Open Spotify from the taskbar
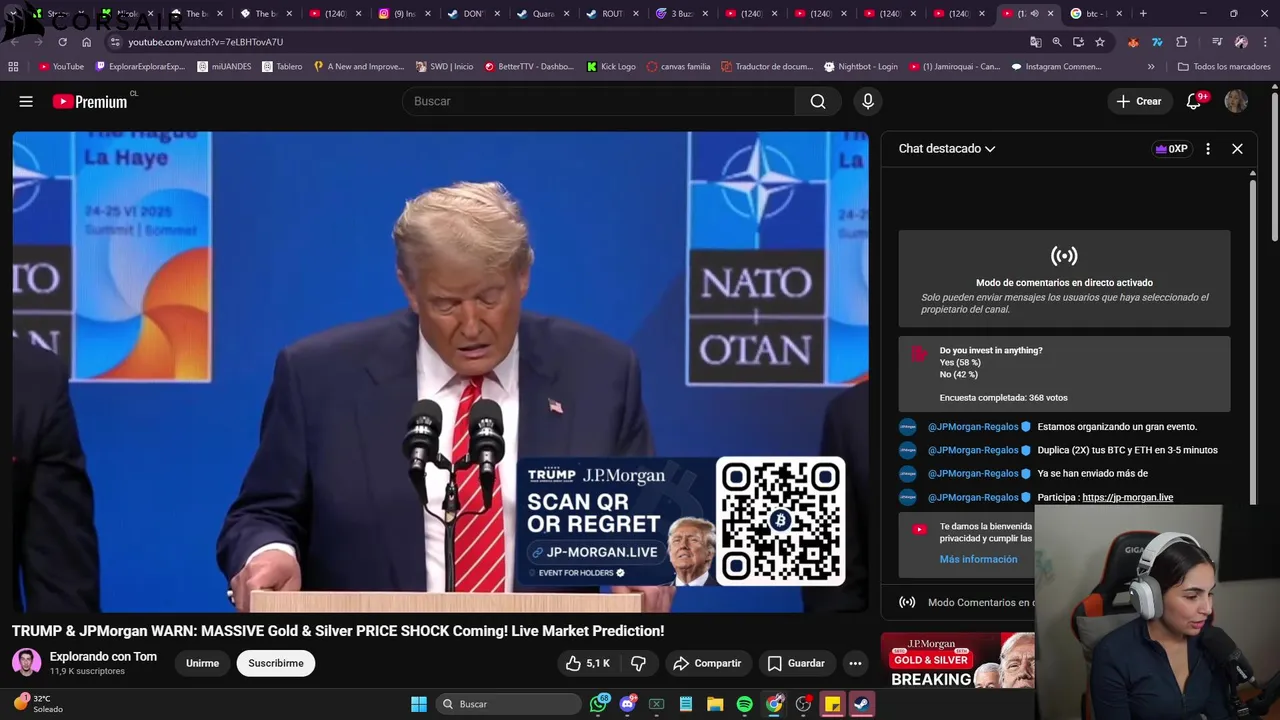Screen dimensions: 1280x720 744,704
